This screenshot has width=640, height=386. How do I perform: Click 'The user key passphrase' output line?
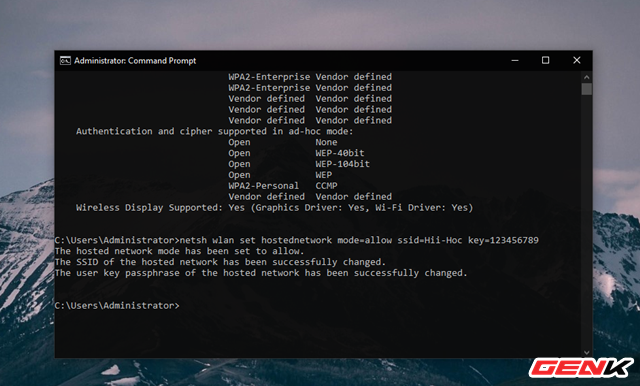coord(261,273)
